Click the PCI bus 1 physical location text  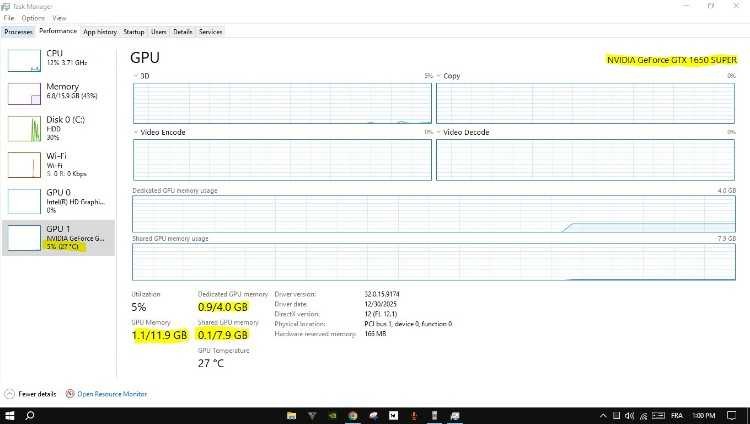408,324
